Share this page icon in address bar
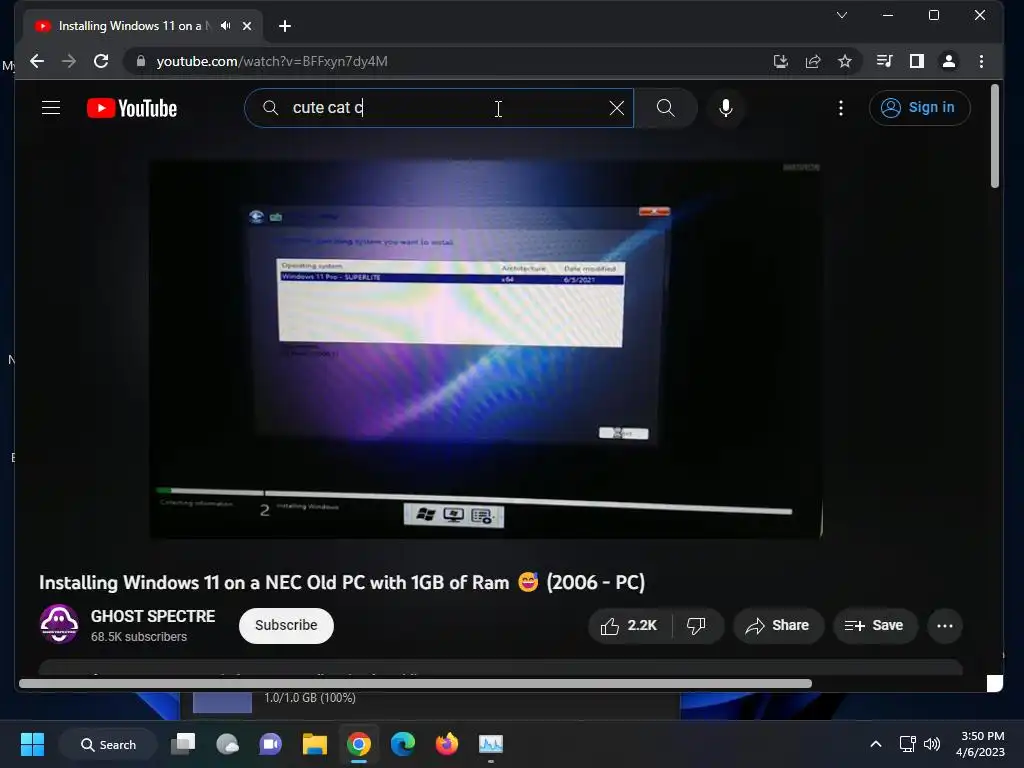The height and width of the screenshot is (768, 1024). [x=813, y=61]
